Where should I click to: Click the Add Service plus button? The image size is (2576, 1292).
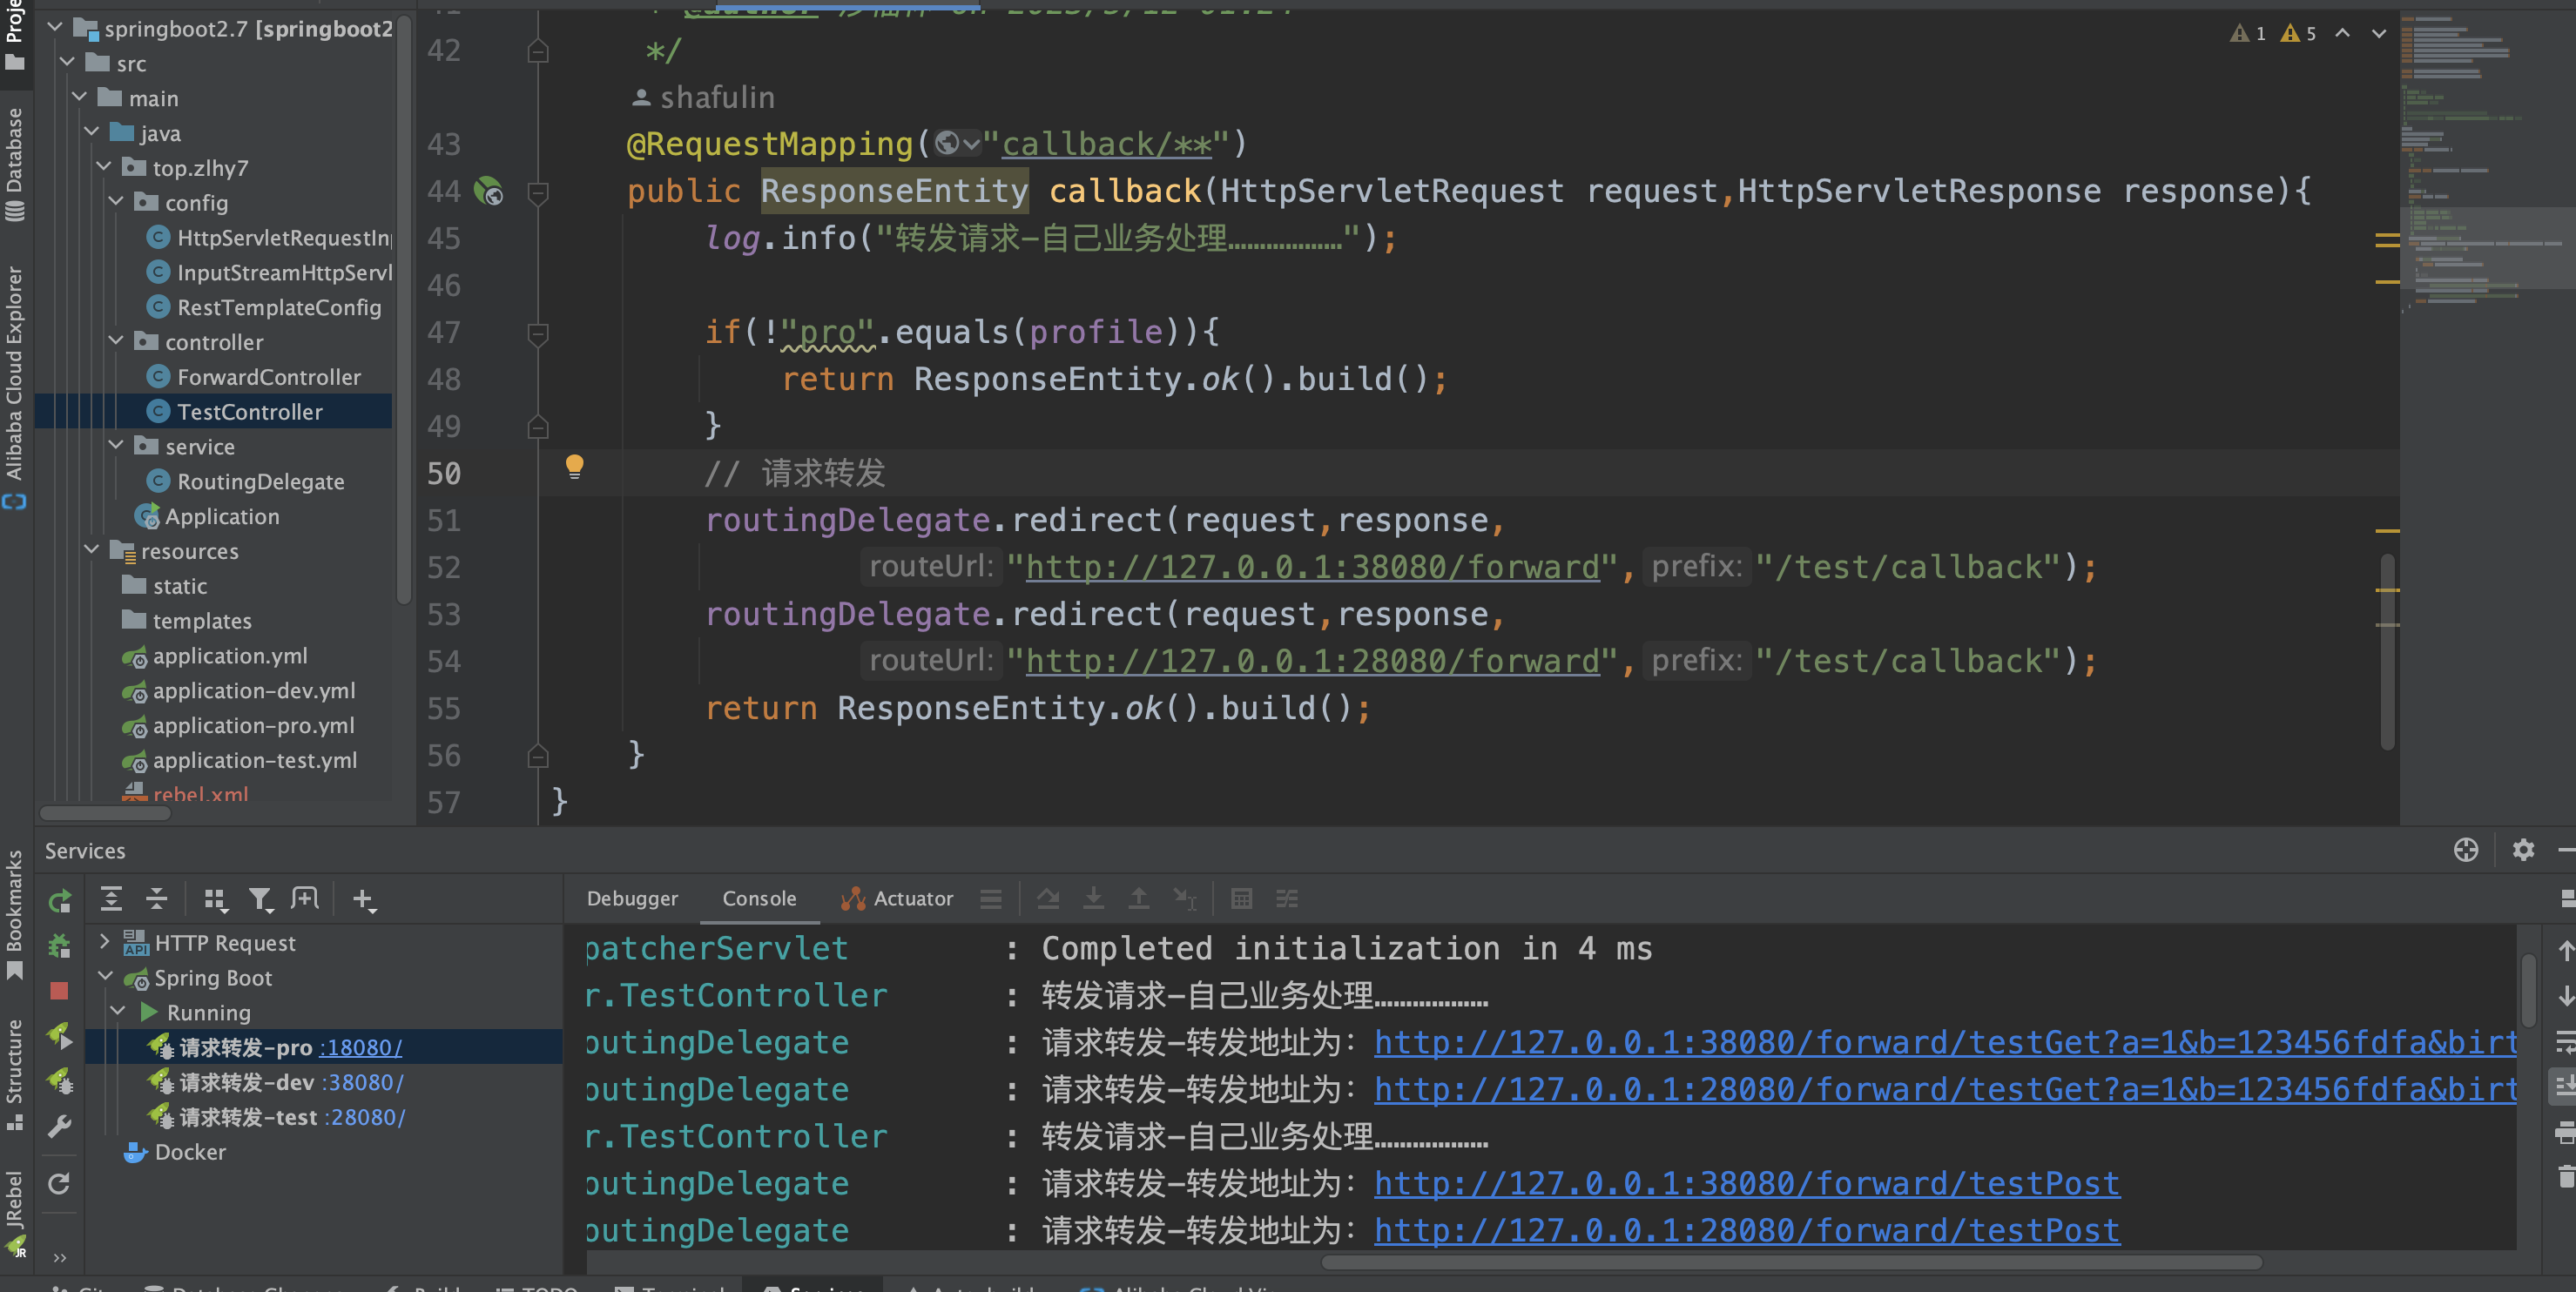(x=364, y=900)
